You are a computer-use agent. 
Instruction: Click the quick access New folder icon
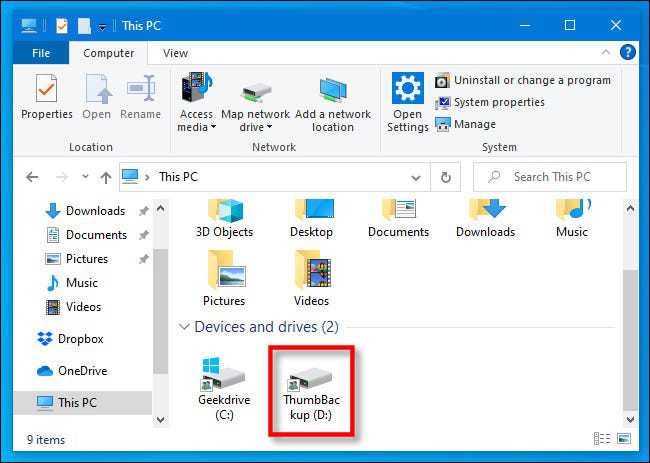(84, 26)
